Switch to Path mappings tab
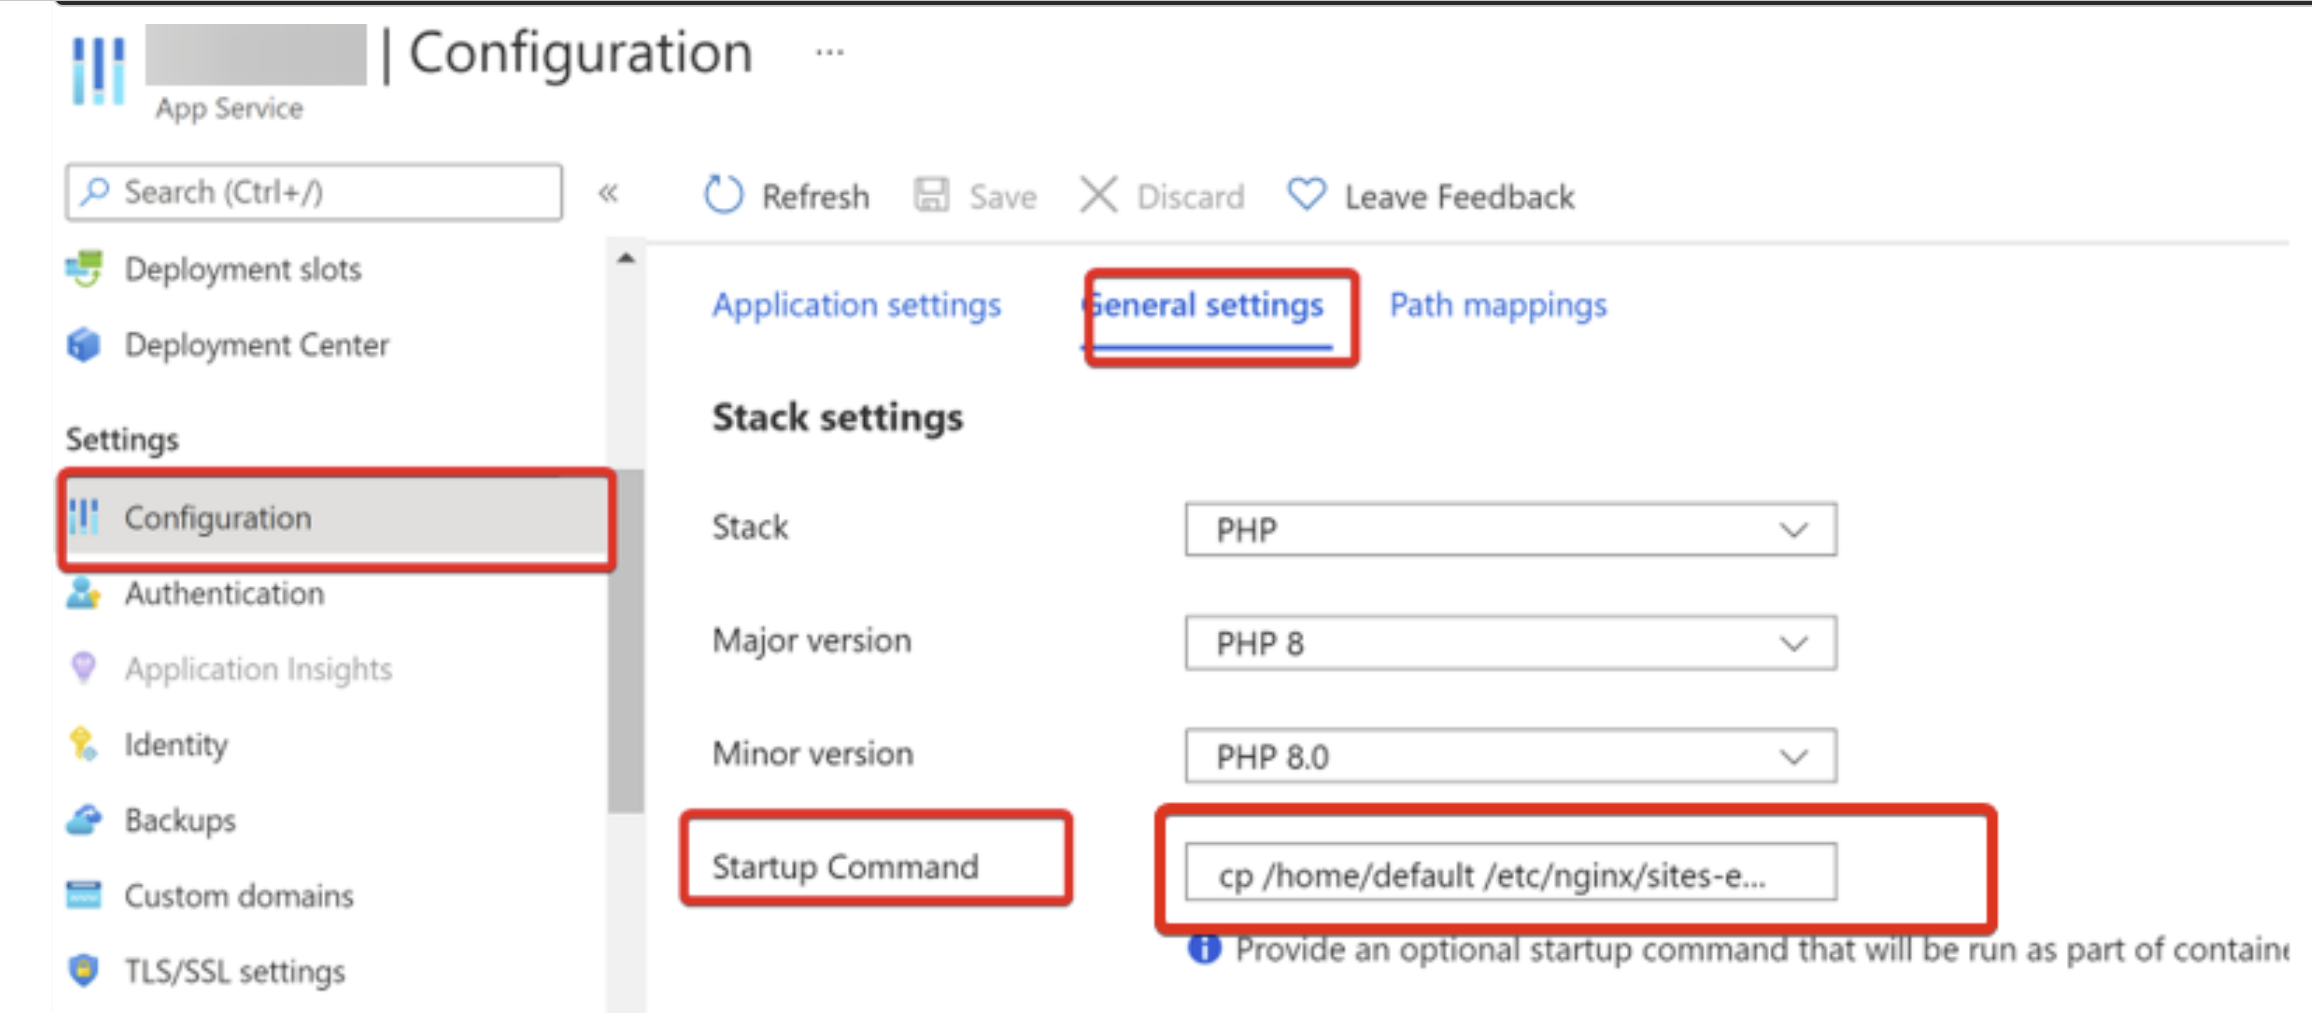This screenshot has height=1013, width=2312. 1498,305
